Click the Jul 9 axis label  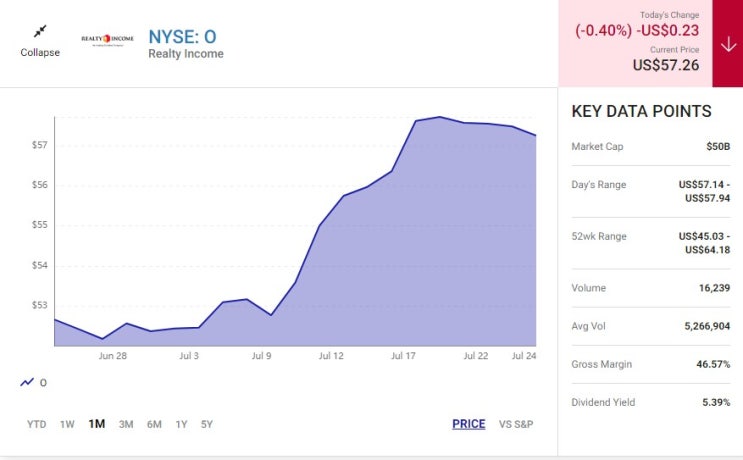coord(262,355)
